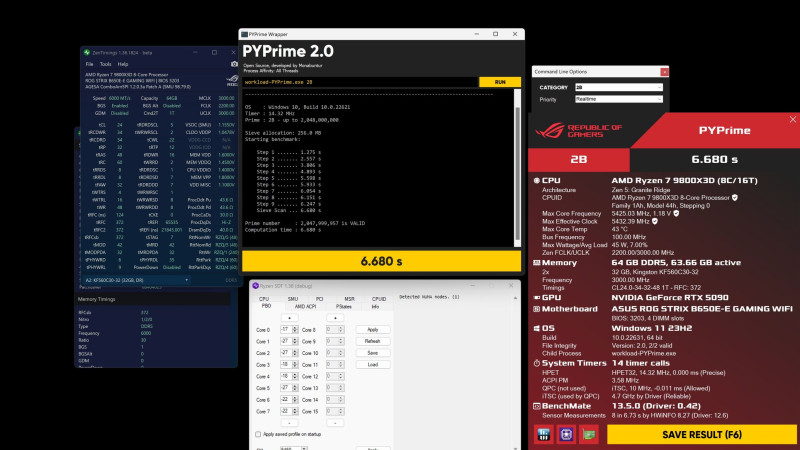Open the Help menu in ZenTimings
800x450 pixels.
coord(123,64)
